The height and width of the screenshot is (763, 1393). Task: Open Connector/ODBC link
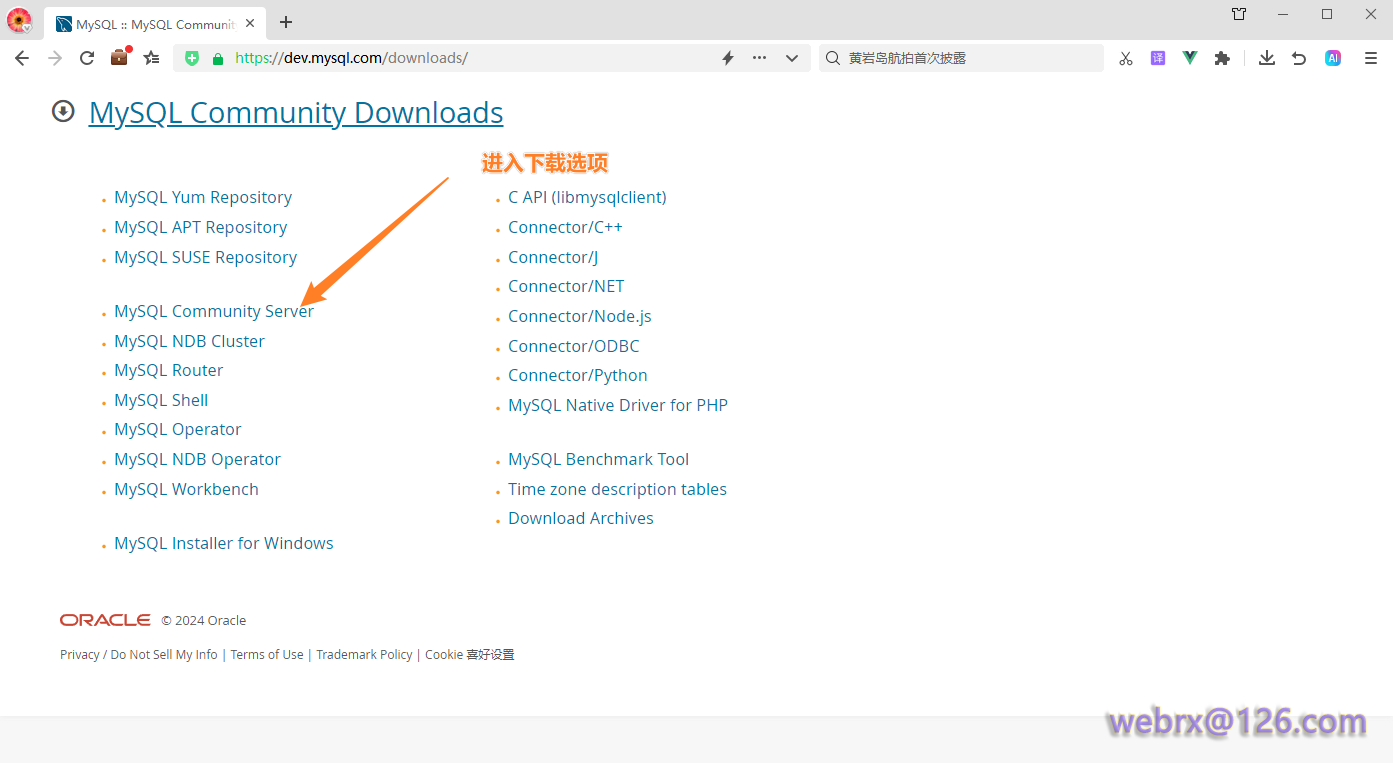pos(574,347)
